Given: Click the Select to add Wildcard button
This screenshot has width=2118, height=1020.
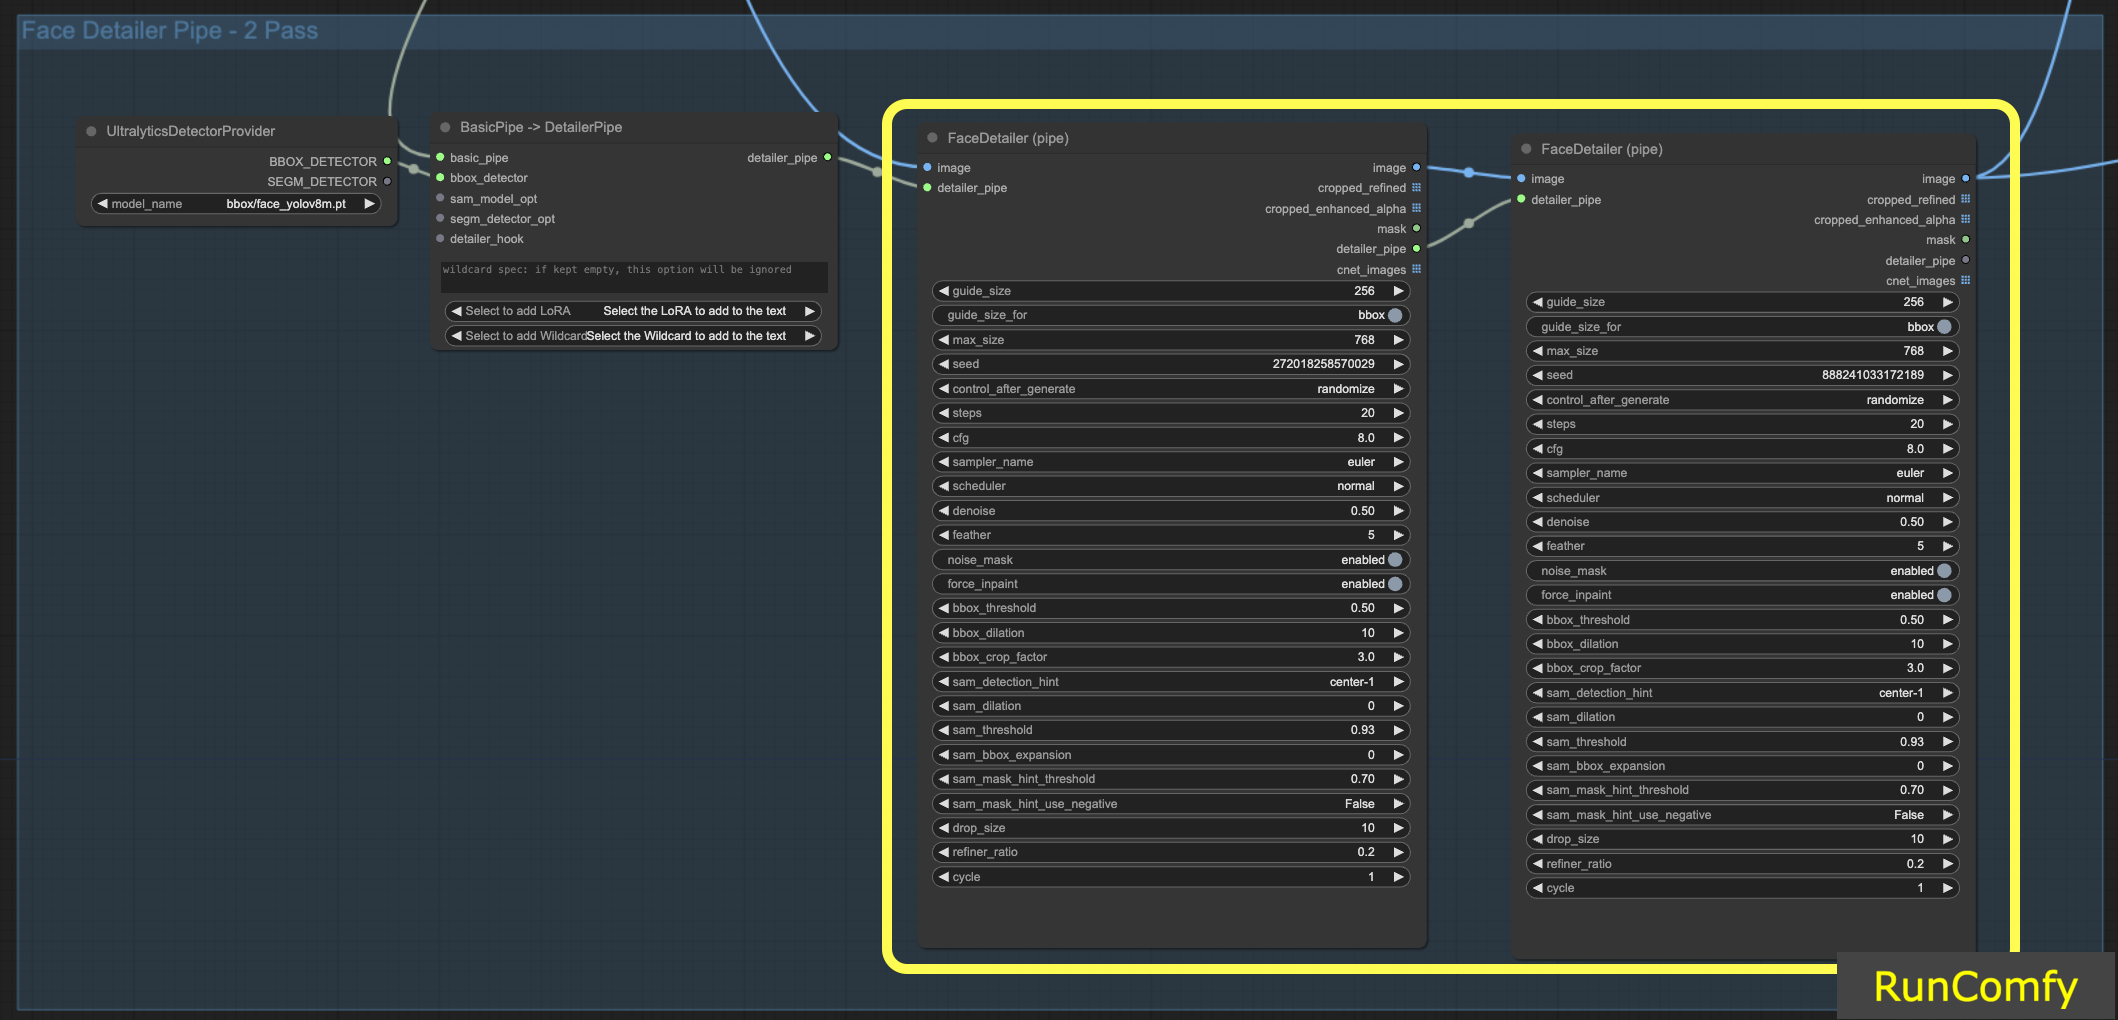Looking at the screenshot, I should (x=632, y=335).
